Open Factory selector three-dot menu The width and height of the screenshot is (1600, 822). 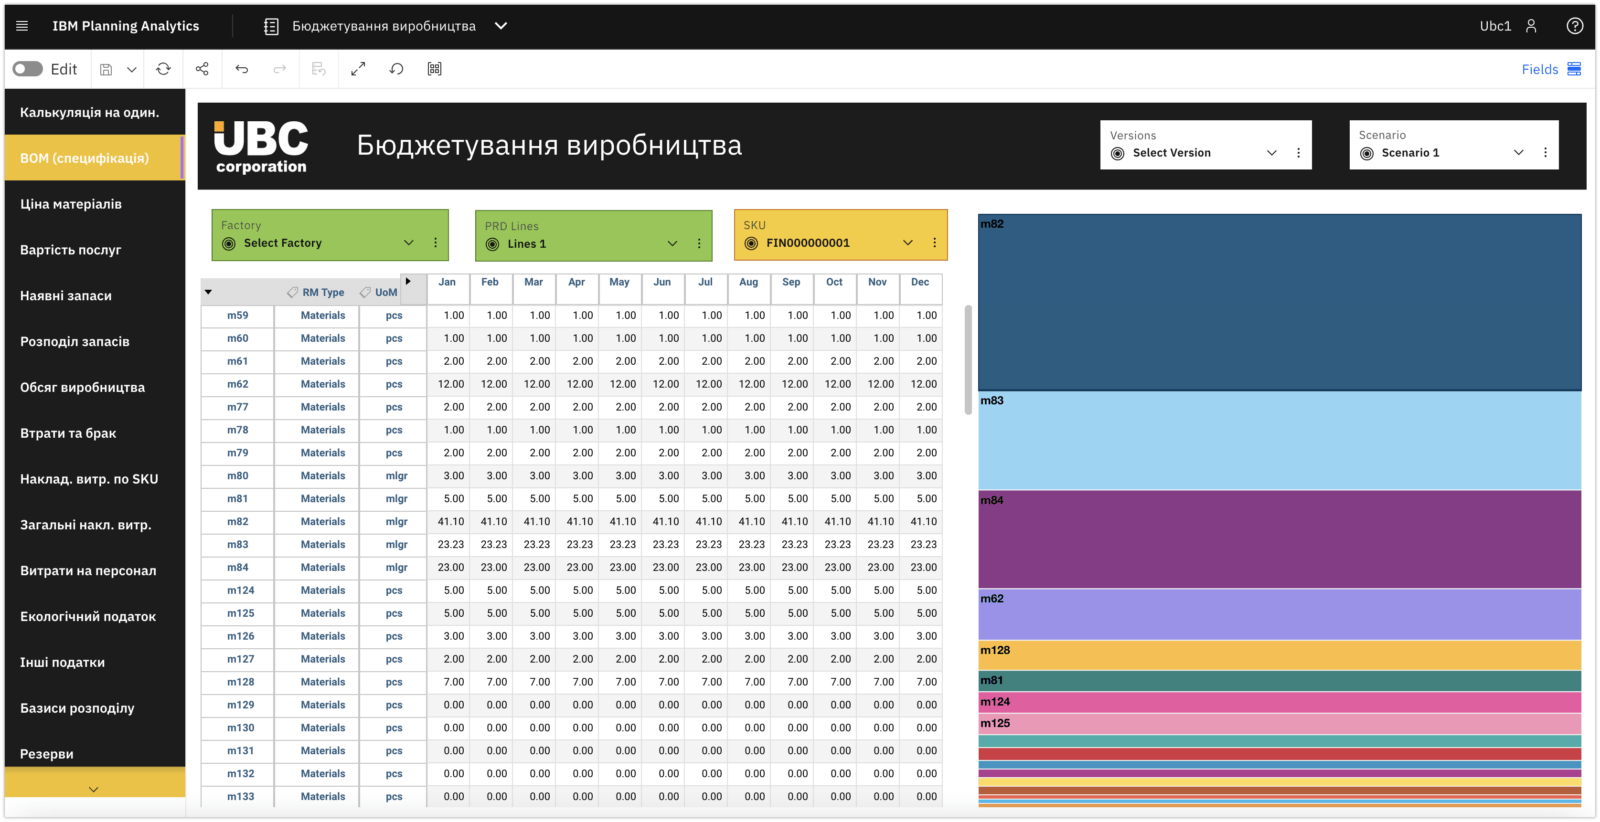[435, 243]
